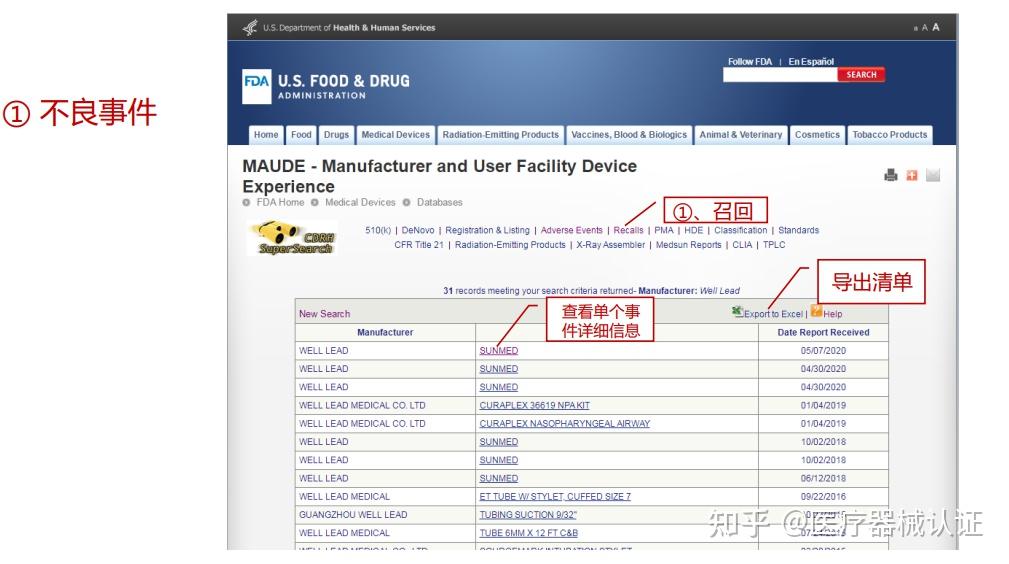This screenshot has height=564, width=1009.
Task: Open the DeNovo database link
Action: click(x=418, y=230)
